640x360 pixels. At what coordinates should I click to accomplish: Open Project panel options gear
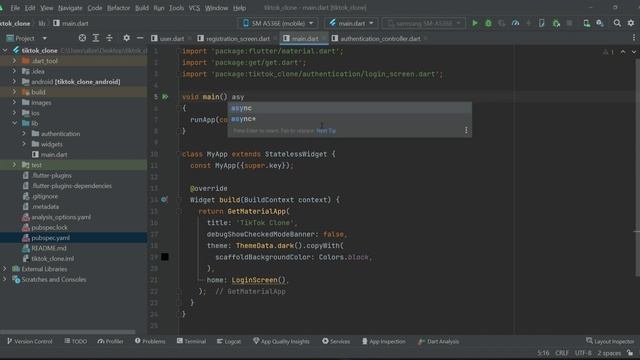tap(127, 38)
